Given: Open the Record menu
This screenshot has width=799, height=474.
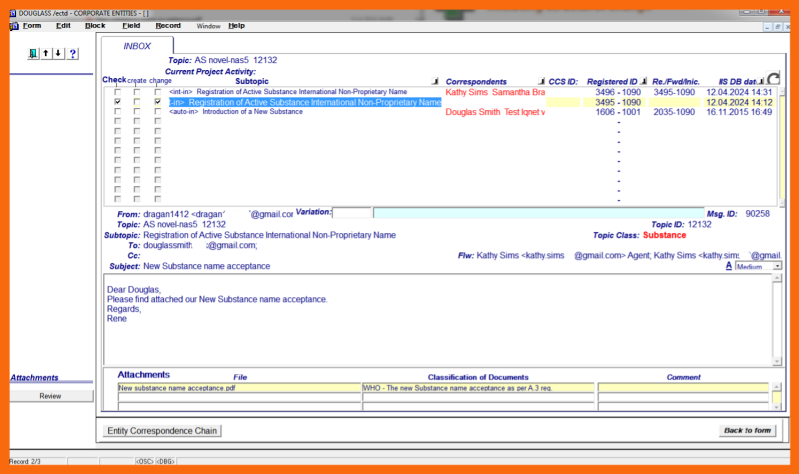Looking at the screenshot, I should click(x=167, y=25).
